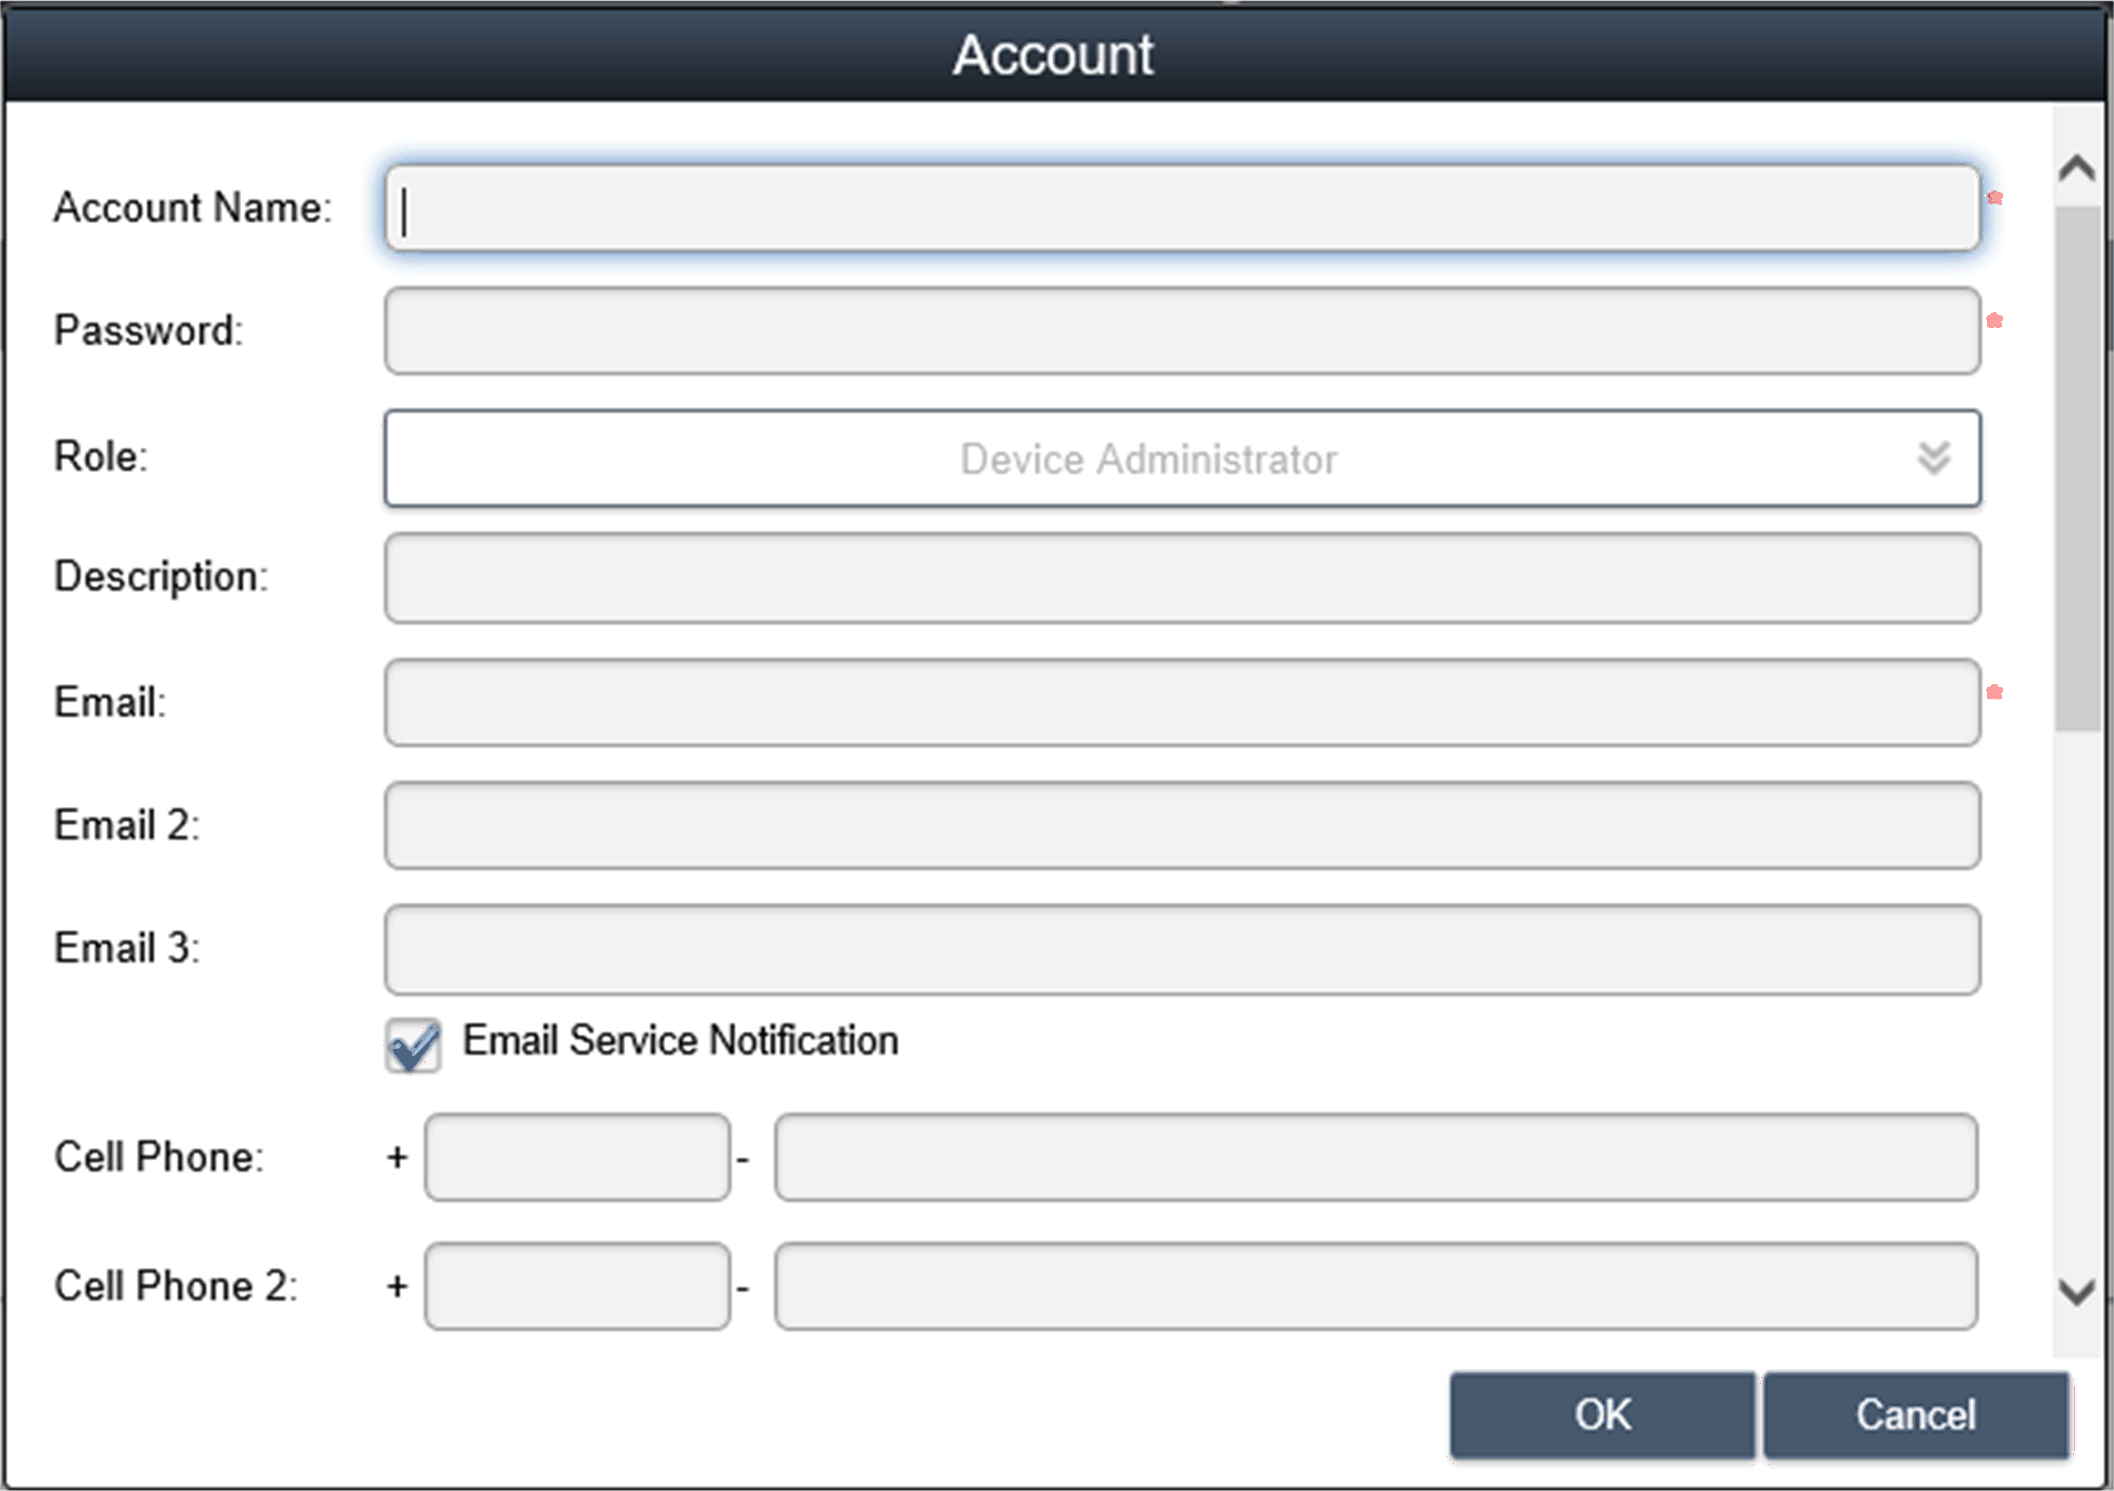Focus the Email 2 text field
The width and height of the screenshot is (2114, 1491).
1181,826
